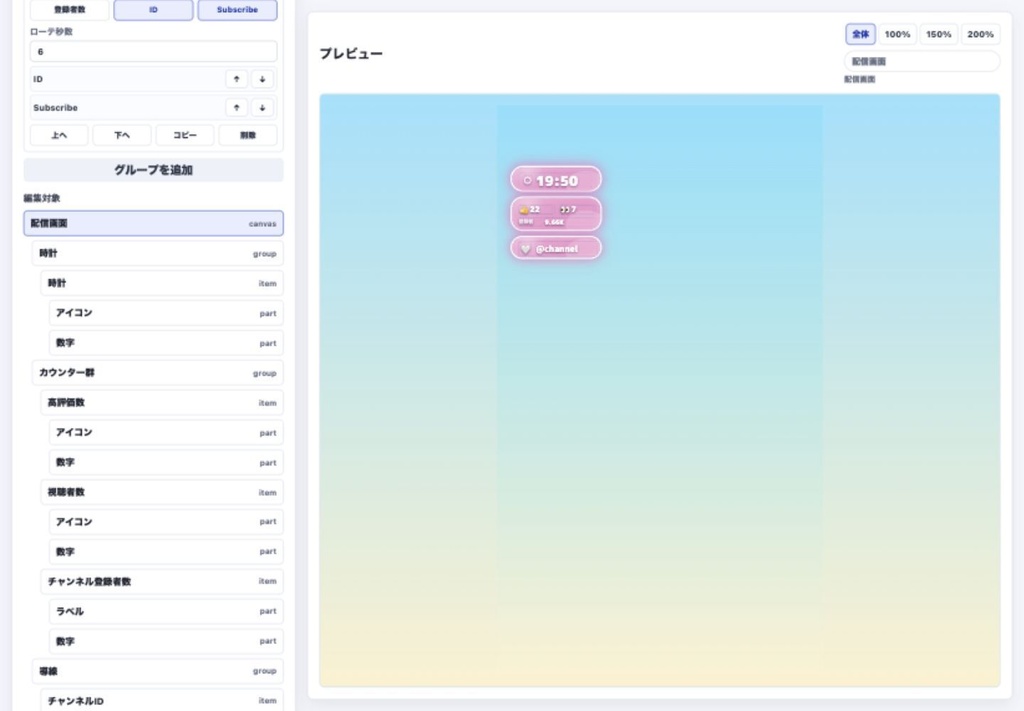This screenshot has width=1024, height=711.
Task: Click the グループを追加 button
Action: click(153, 170)
